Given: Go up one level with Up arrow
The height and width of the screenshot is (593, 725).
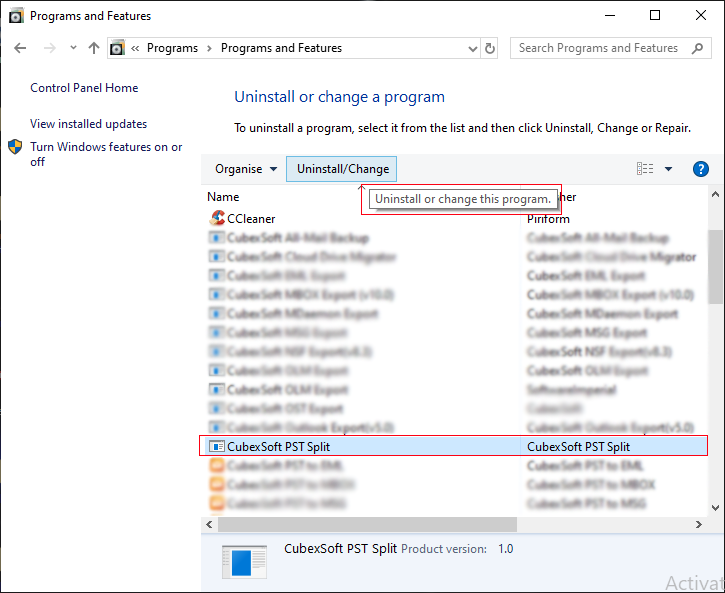Looking at the screenshot, I should (x=94, y=48).
